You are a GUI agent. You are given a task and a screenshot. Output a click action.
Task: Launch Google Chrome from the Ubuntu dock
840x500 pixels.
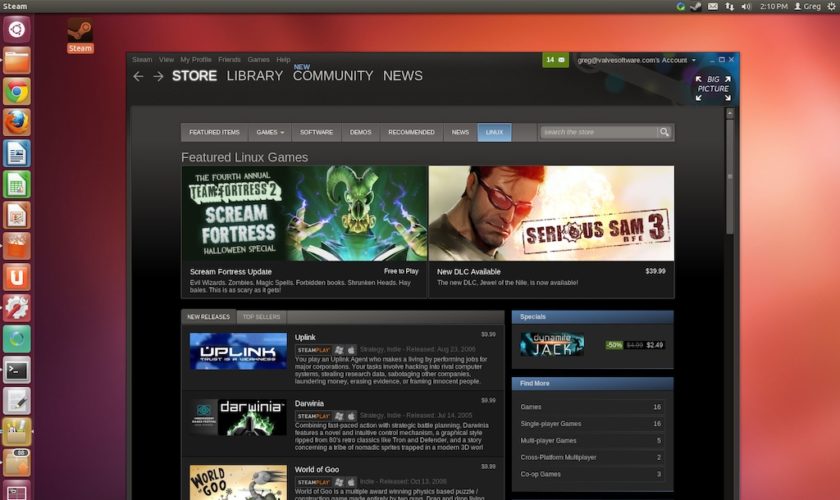tap(17, 91)
